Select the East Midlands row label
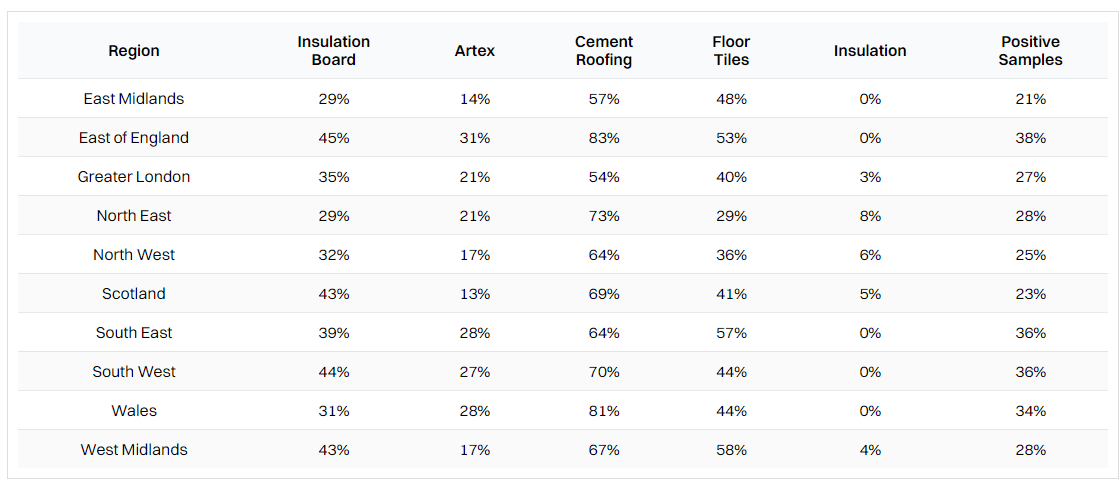The height and width of the screenshot is (491, 1119). coord(134,99)
